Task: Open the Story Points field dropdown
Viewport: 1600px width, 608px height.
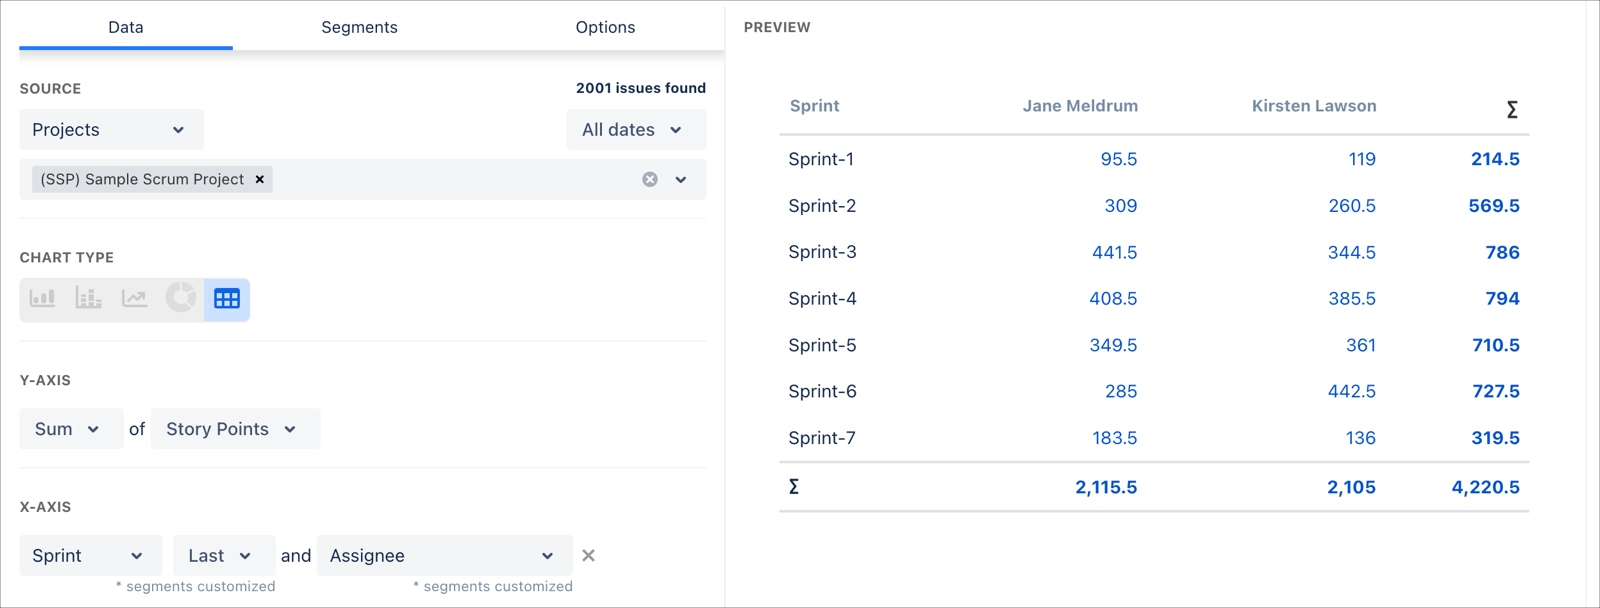Action: (x=234, y=429)
